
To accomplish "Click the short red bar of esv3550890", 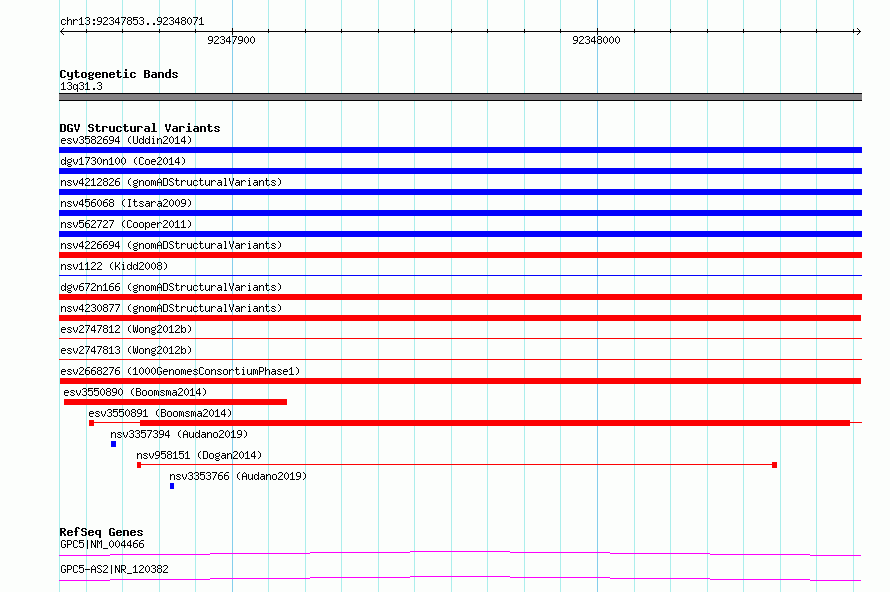I will [x=175, y=402].
